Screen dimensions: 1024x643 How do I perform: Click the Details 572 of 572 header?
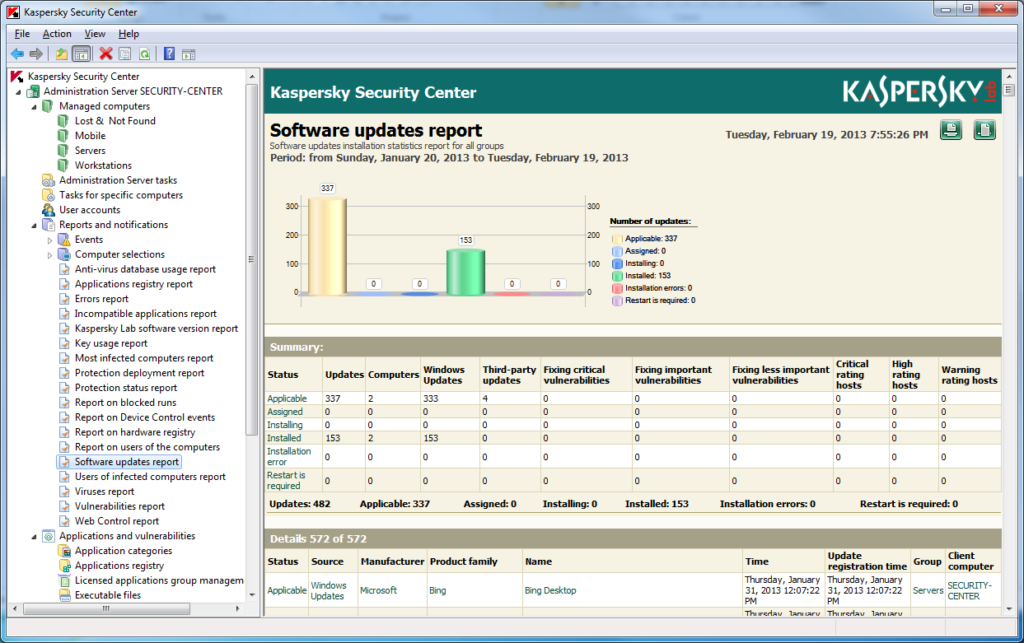coord(318,539)
